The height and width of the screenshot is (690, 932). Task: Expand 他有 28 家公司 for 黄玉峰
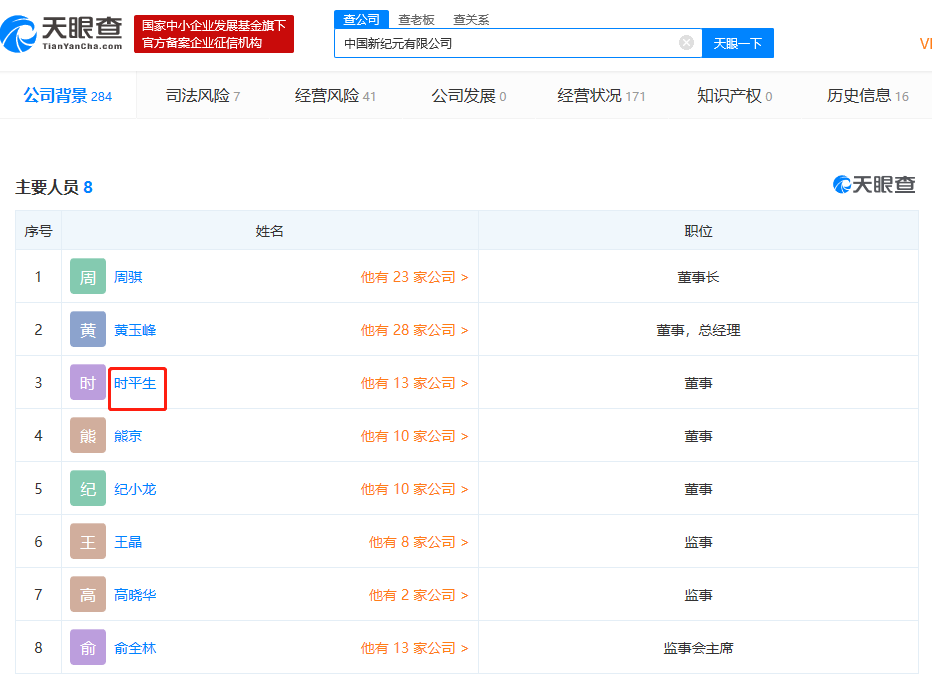[414, 330]
